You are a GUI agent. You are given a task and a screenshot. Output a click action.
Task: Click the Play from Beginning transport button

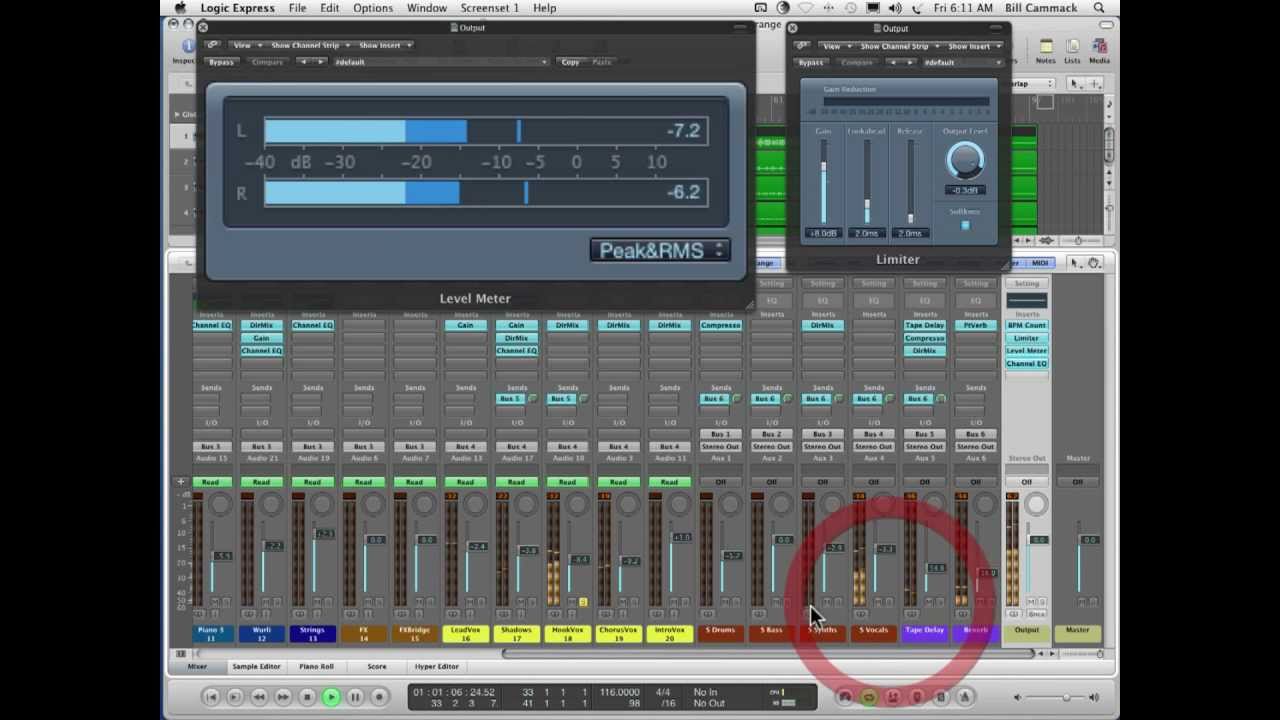click(234, 697)
